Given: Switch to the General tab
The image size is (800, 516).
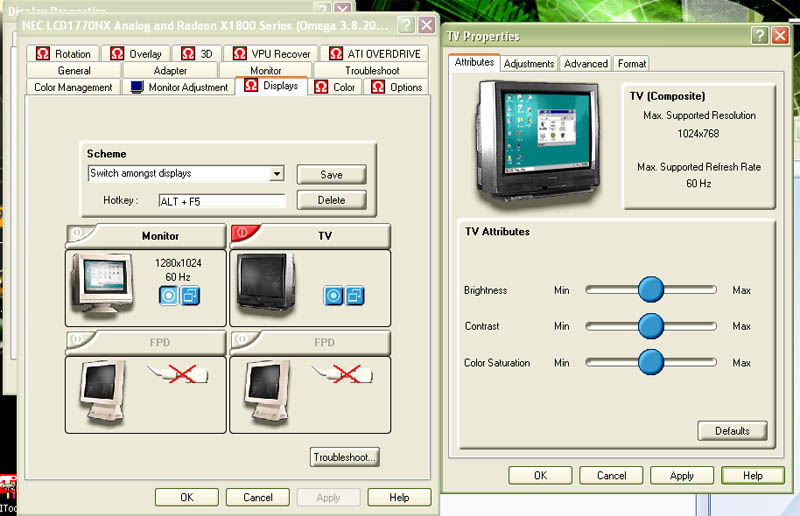Looking at the screenshot, I should pyautogui.click(x=74, y=70).
